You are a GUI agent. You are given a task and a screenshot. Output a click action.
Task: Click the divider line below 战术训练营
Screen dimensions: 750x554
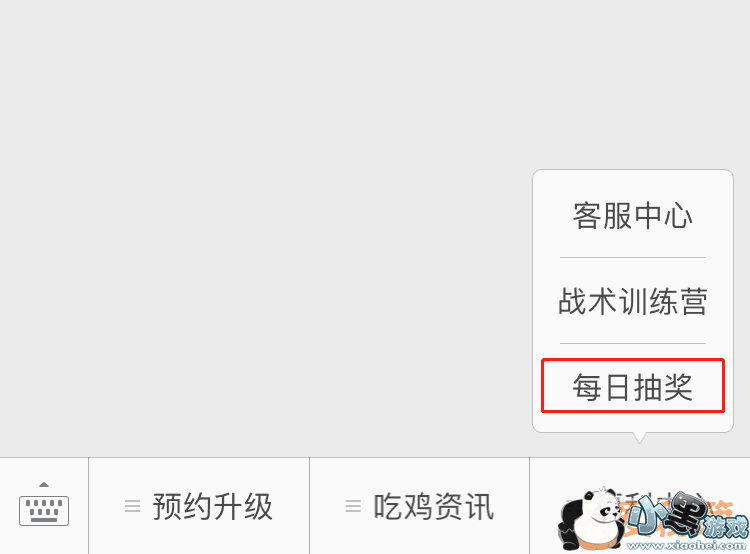pyautogui.click(x=633, y=343)
